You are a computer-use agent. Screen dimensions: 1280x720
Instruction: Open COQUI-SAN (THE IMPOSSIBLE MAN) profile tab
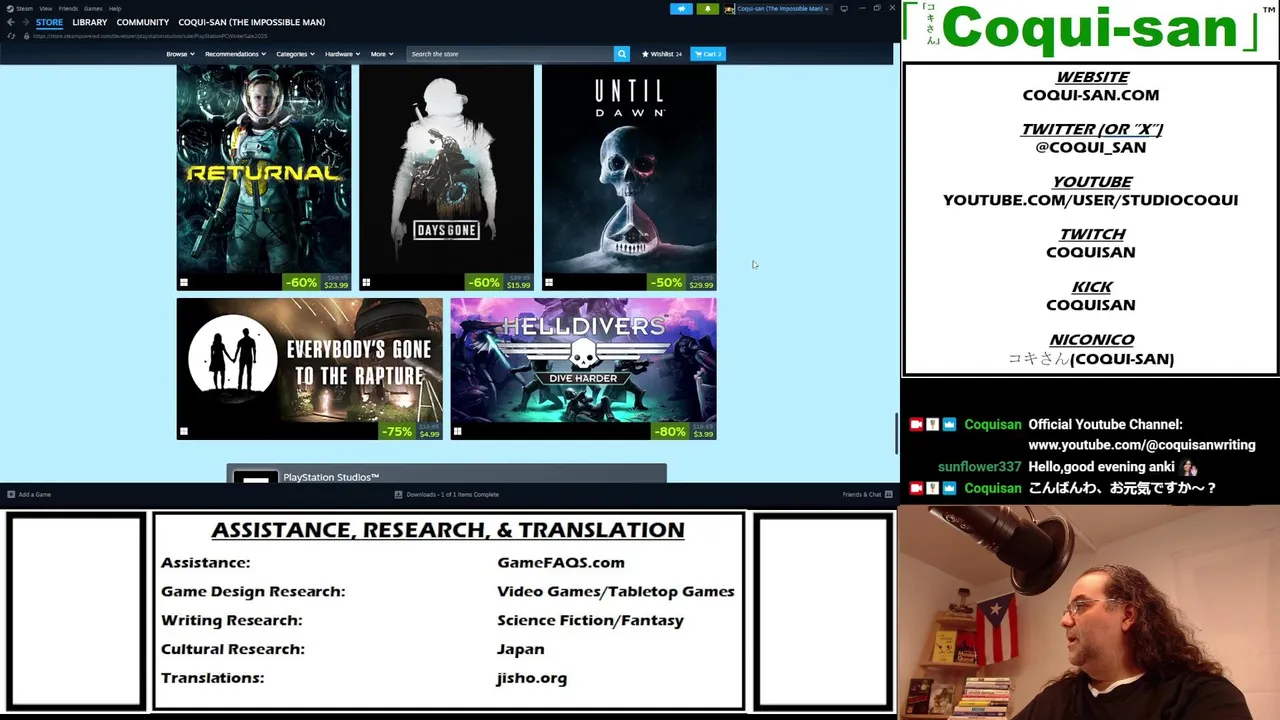251,22
